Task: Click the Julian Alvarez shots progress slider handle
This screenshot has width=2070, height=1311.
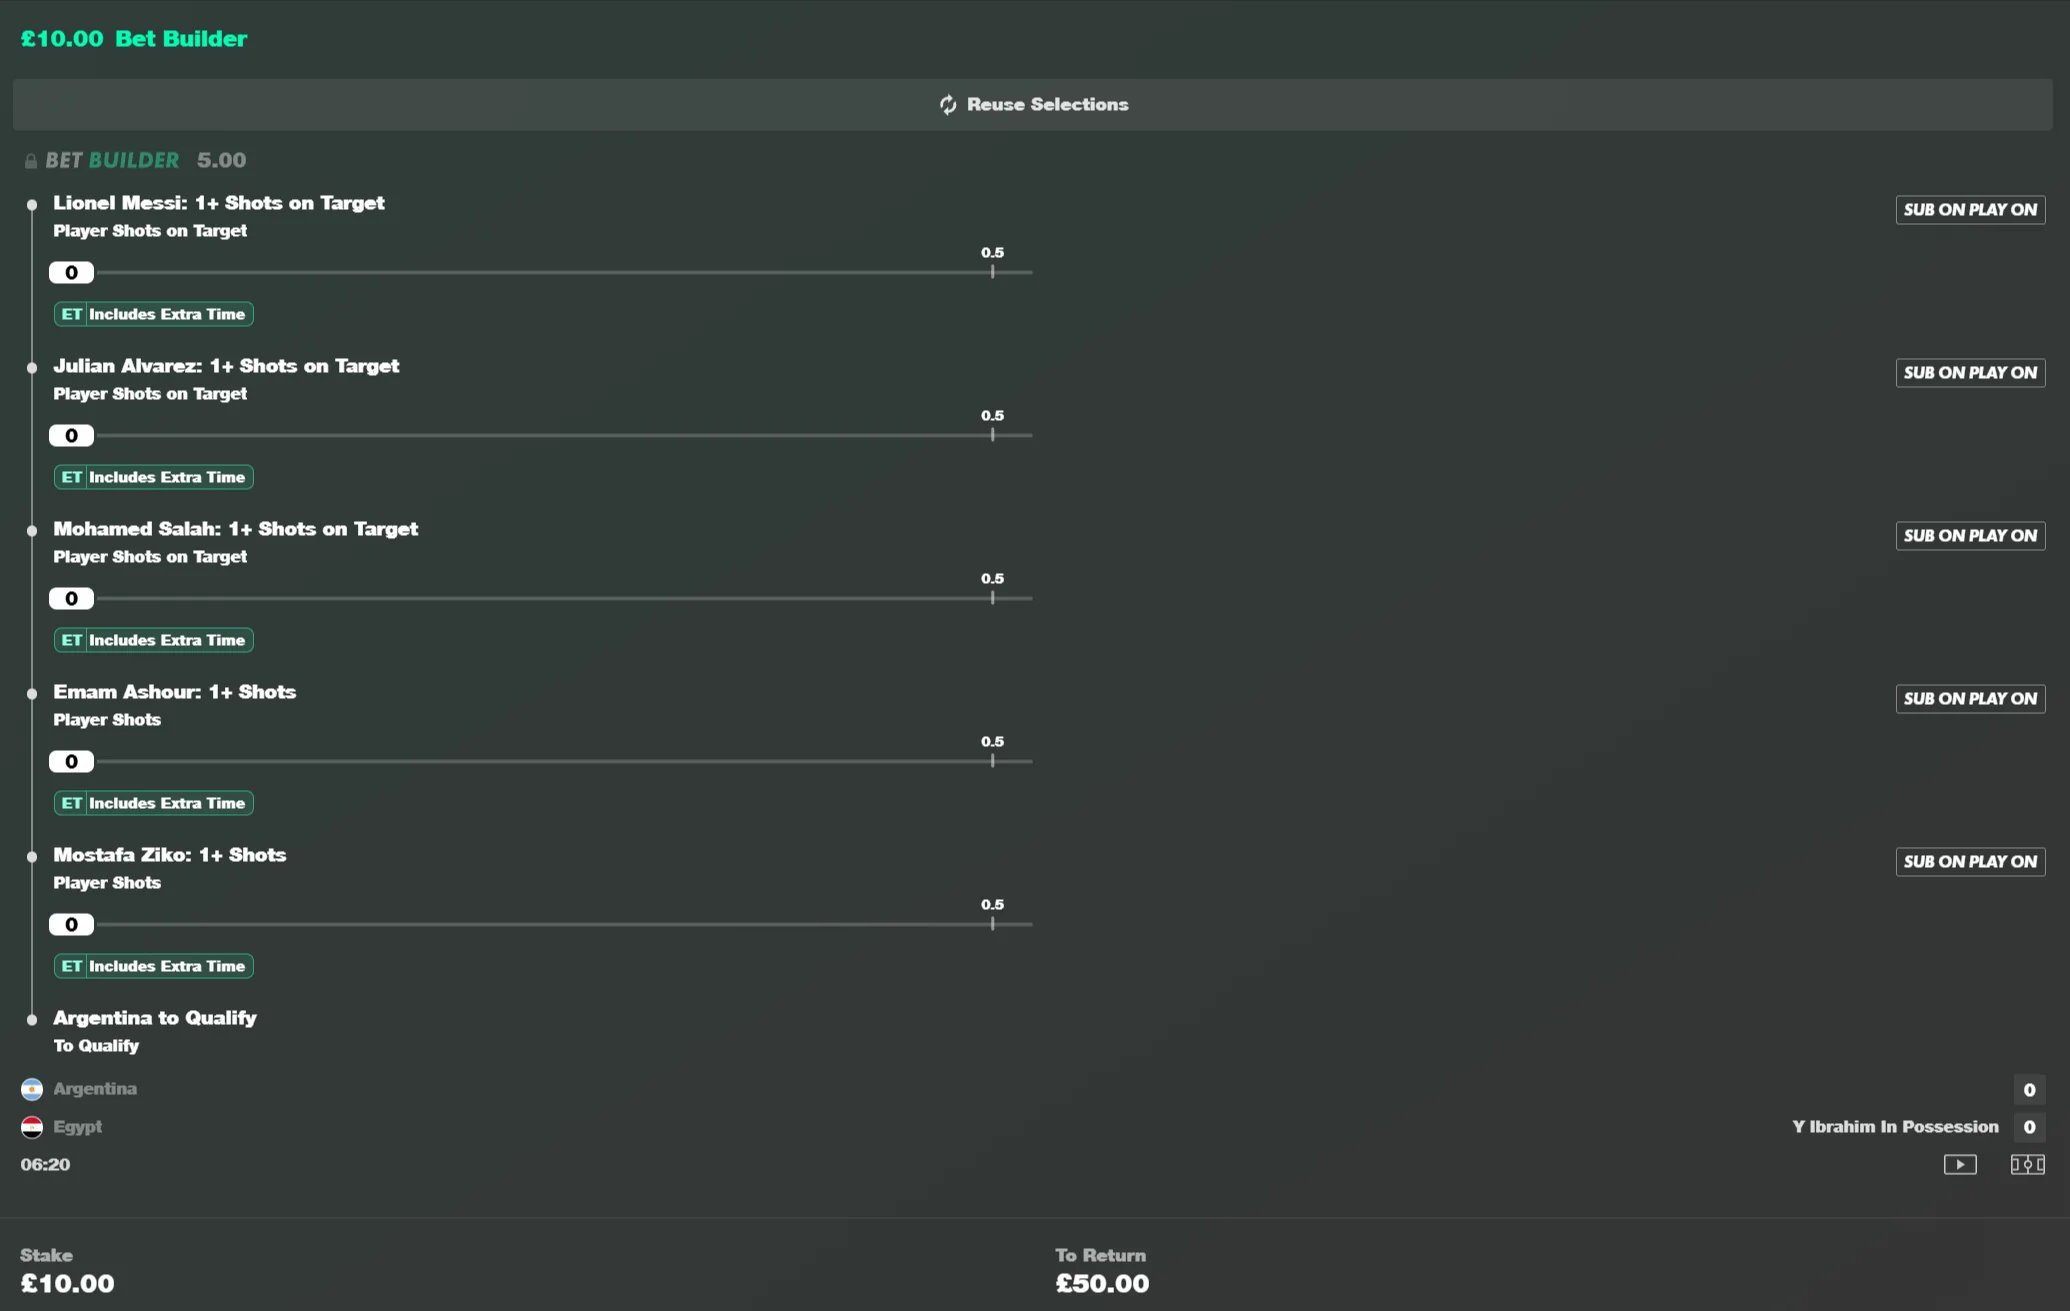Action: (71, 436)
